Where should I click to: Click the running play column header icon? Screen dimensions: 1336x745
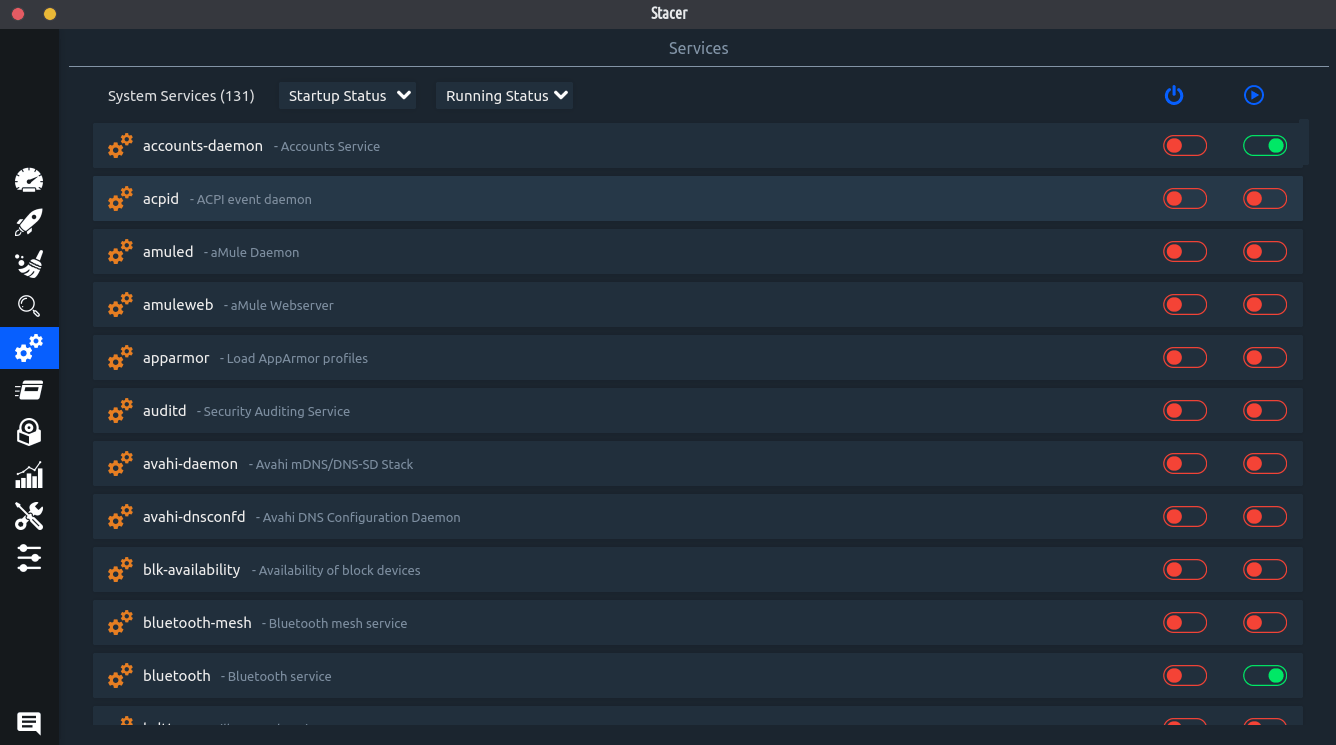1254,96
